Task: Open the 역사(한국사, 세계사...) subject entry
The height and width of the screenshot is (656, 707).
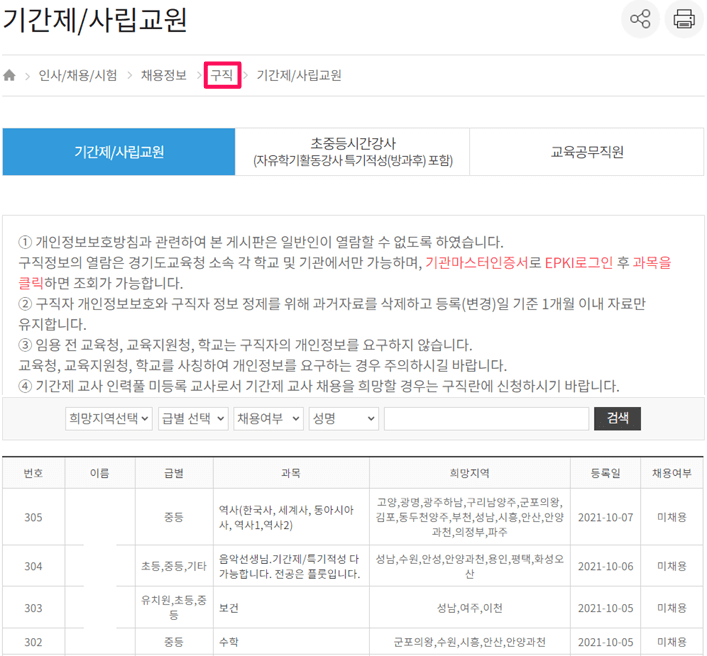Action: tap(286, 518)
